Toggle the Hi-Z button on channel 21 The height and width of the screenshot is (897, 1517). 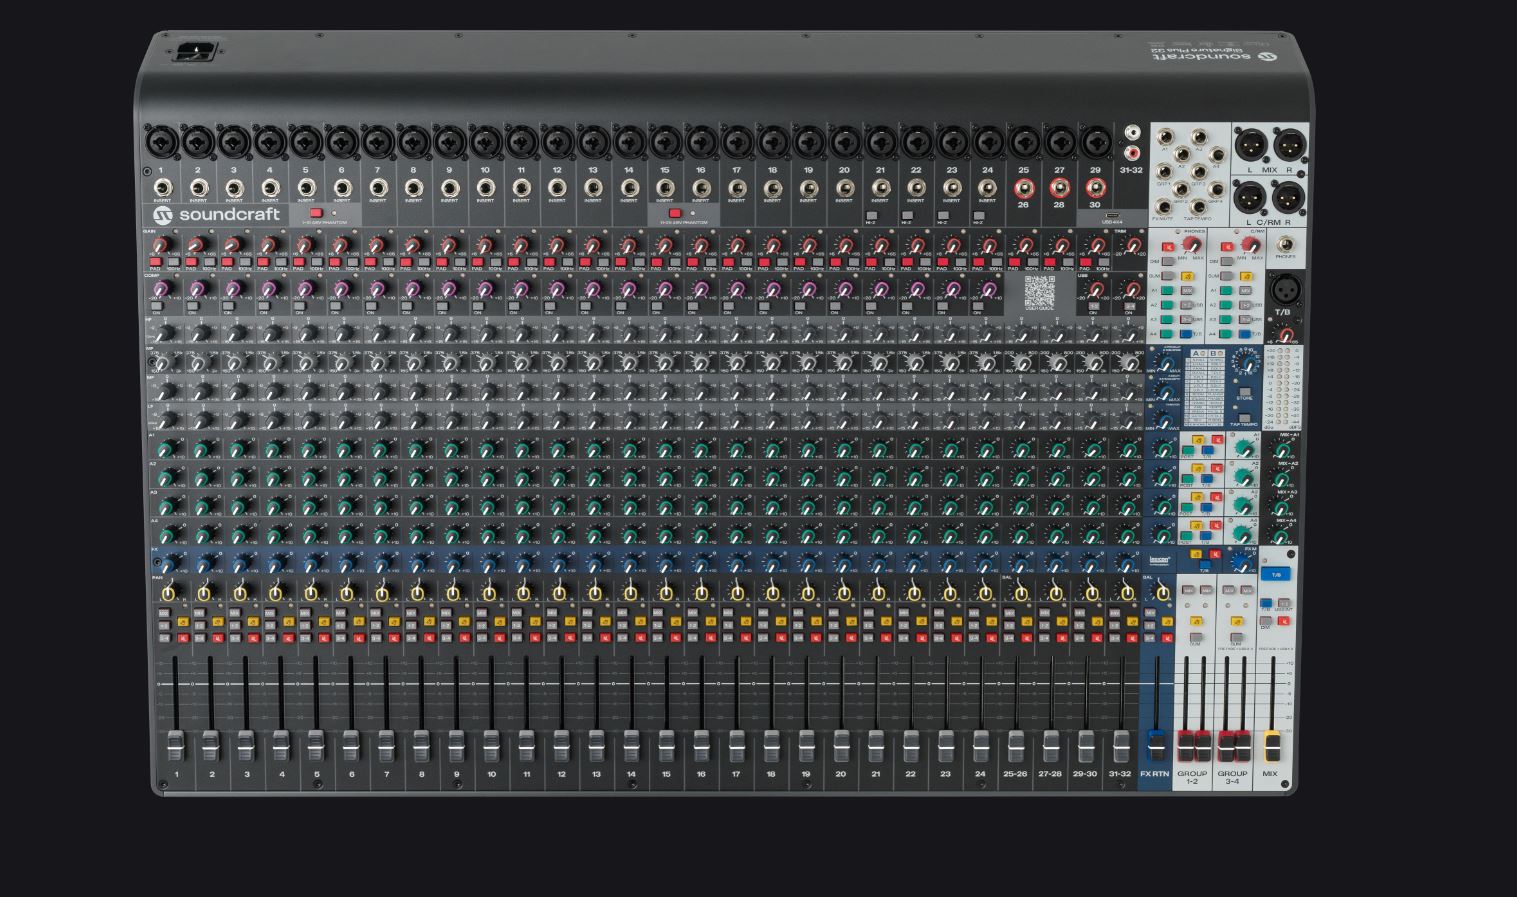coord(871,215)
